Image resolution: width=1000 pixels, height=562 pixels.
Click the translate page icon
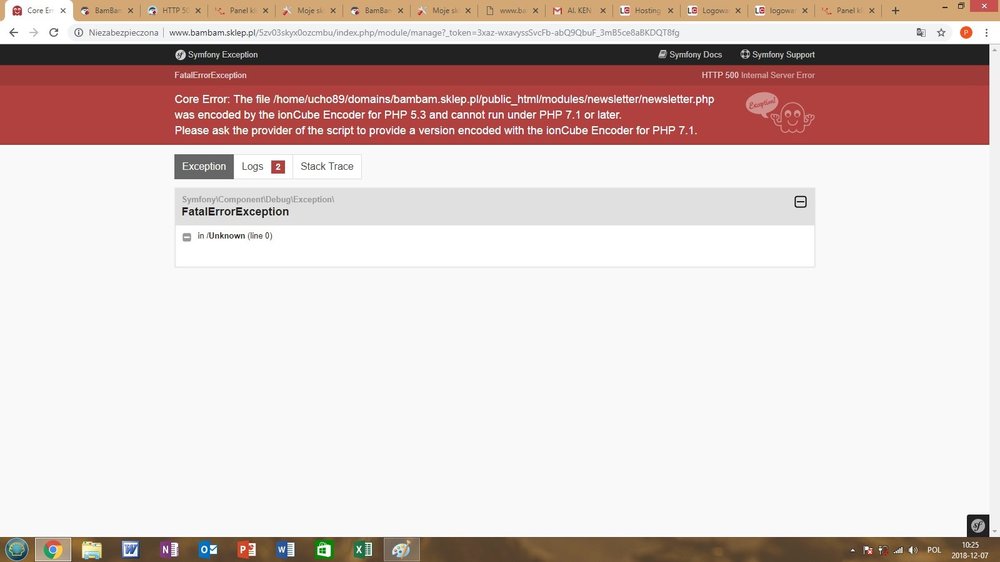(921, 33)
